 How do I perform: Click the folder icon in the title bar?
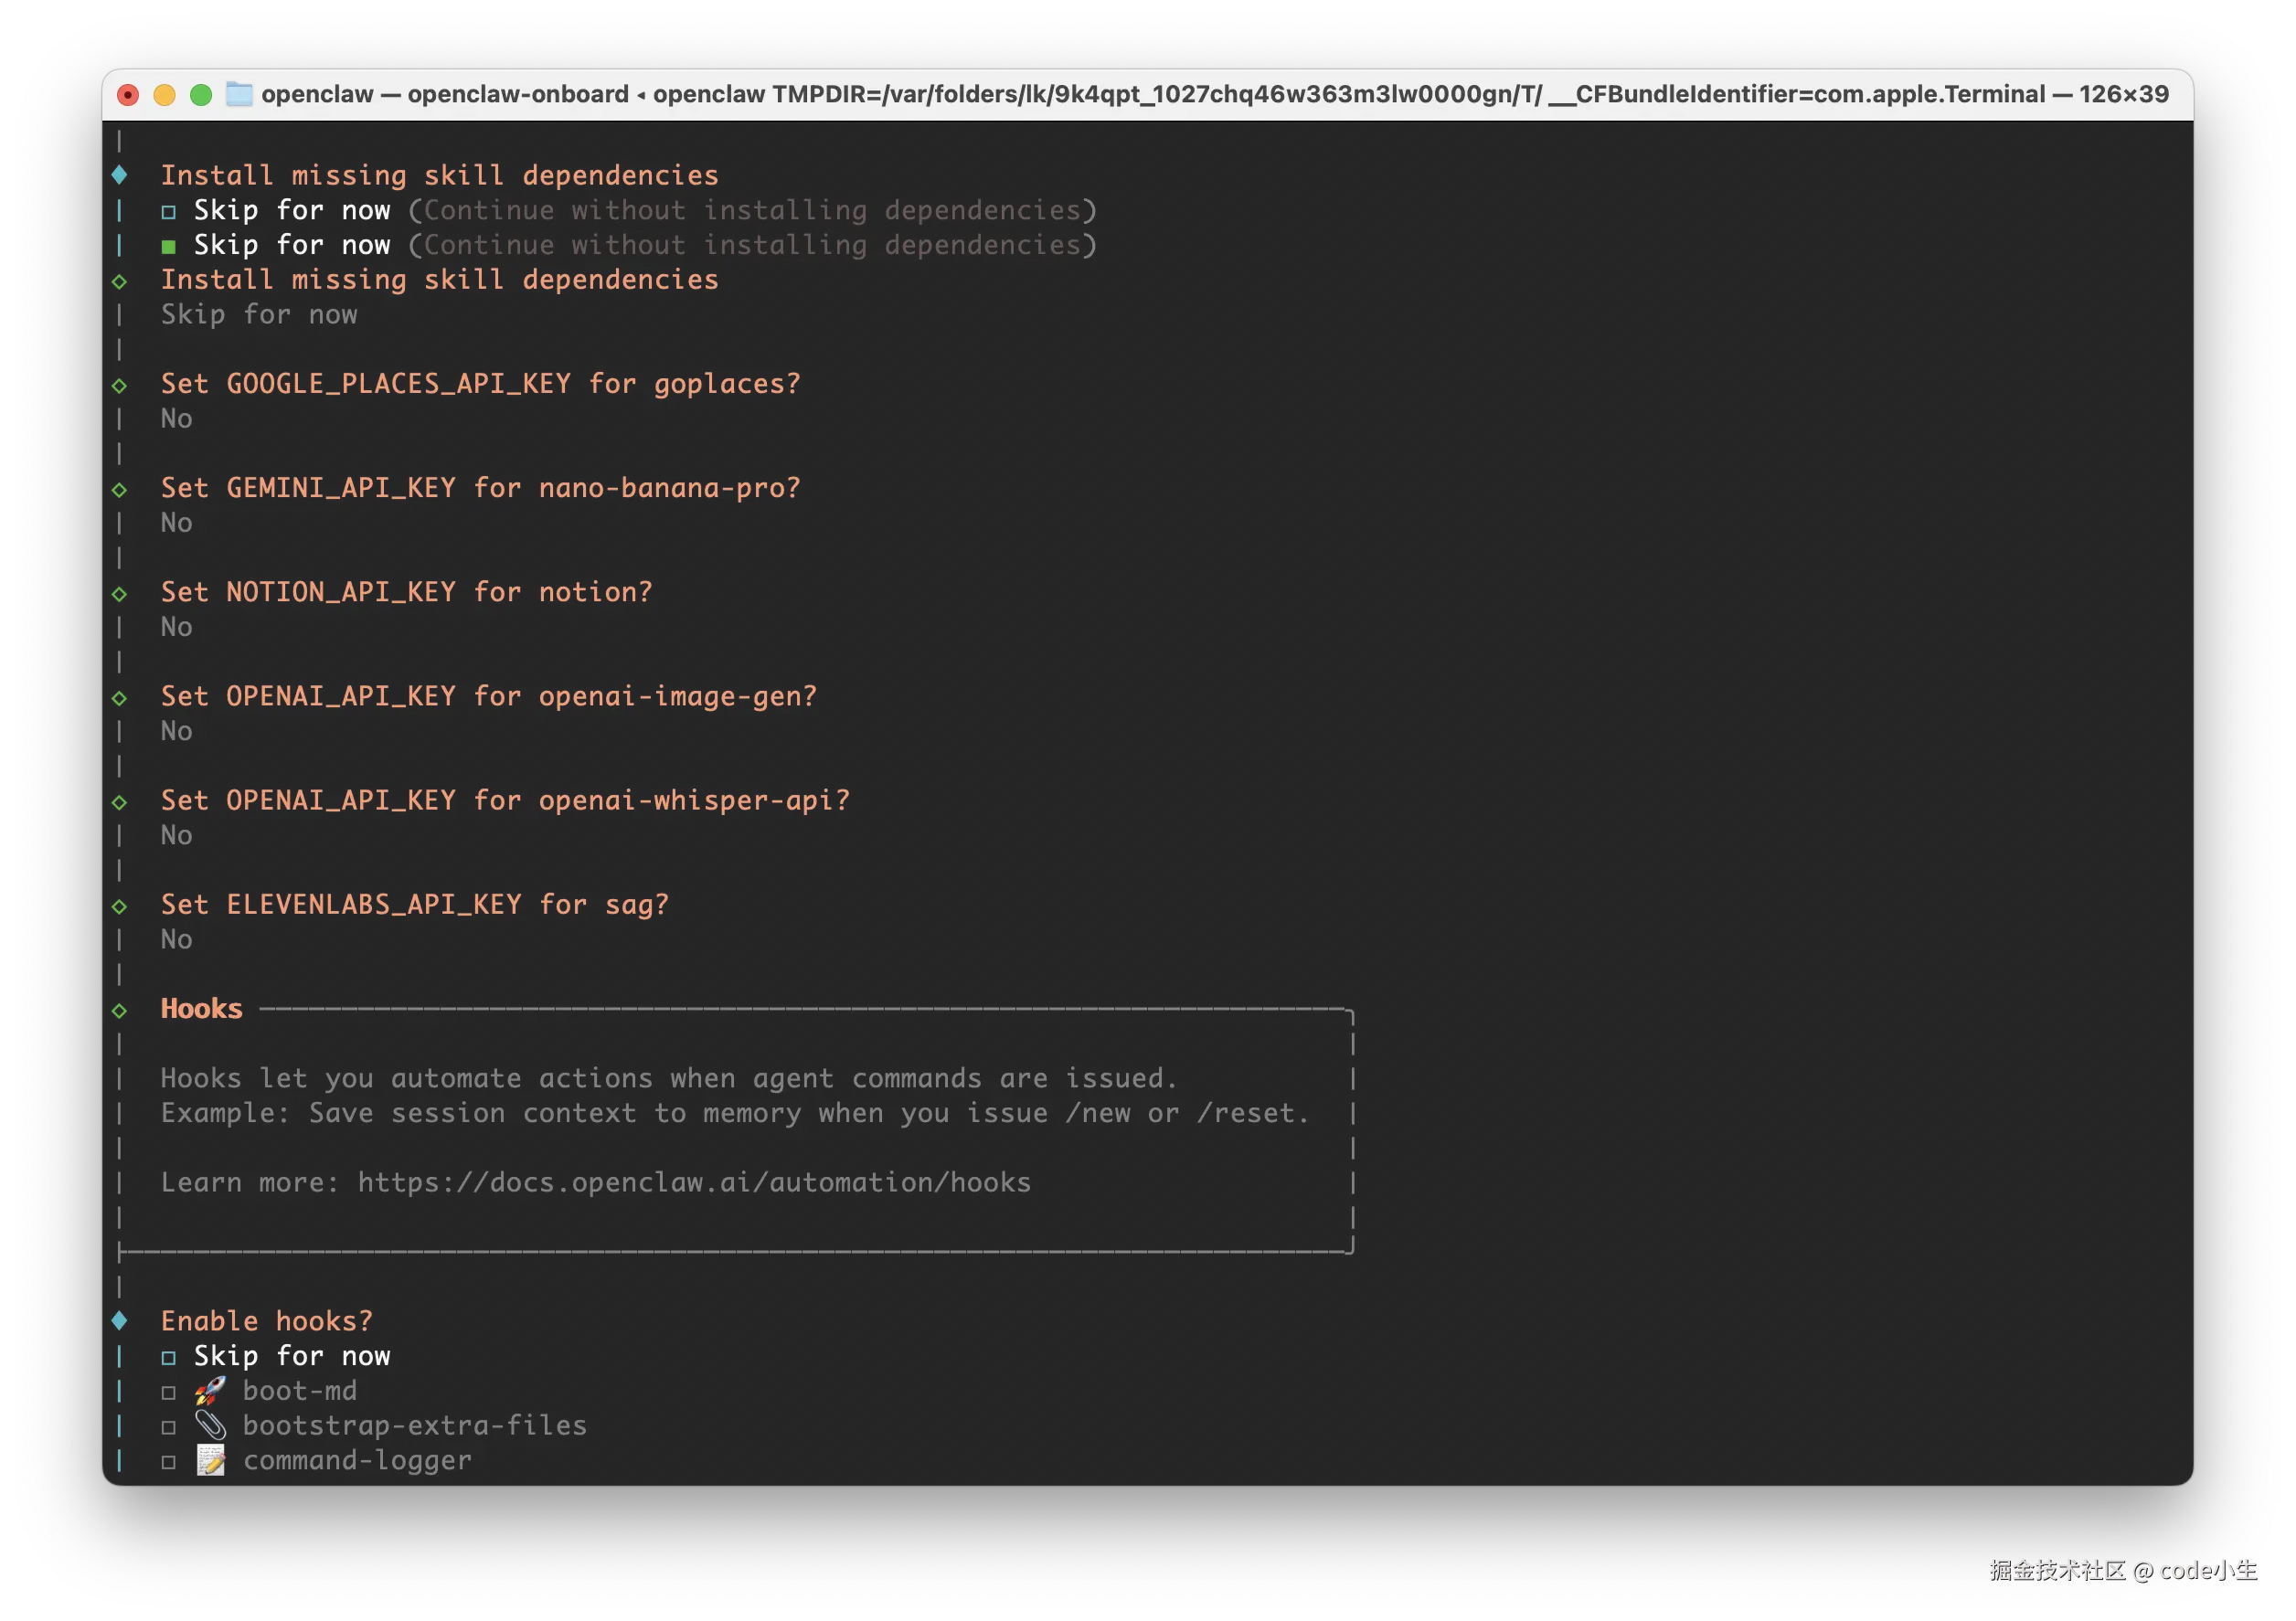click(x=239, y=94)
